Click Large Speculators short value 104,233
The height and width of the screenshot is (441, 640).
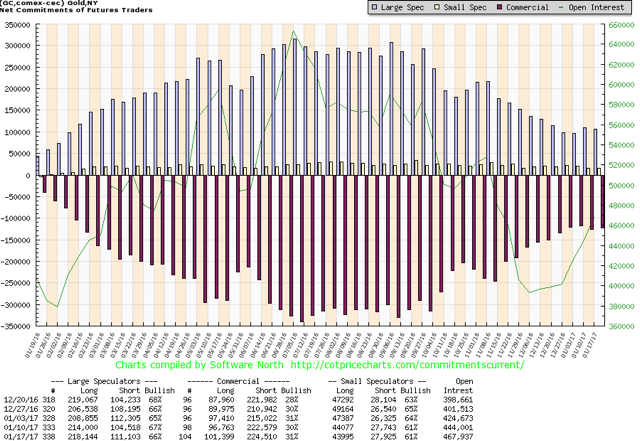click(x=125, y=400)
